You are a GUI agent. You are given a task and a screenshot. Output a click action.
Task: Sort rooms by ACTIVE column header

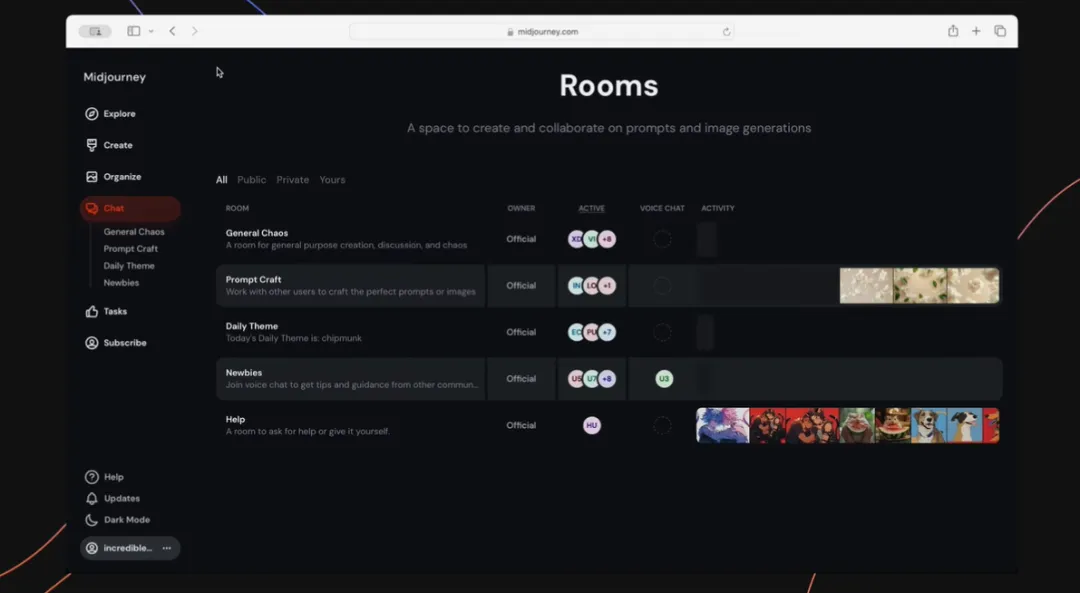tap(591, 208)
